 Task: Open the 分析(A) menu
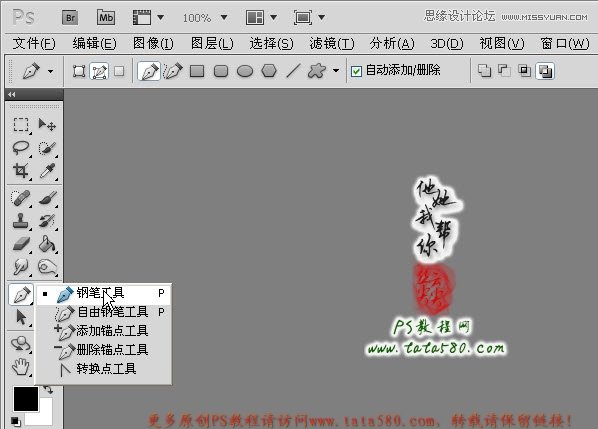pos(392,44)
